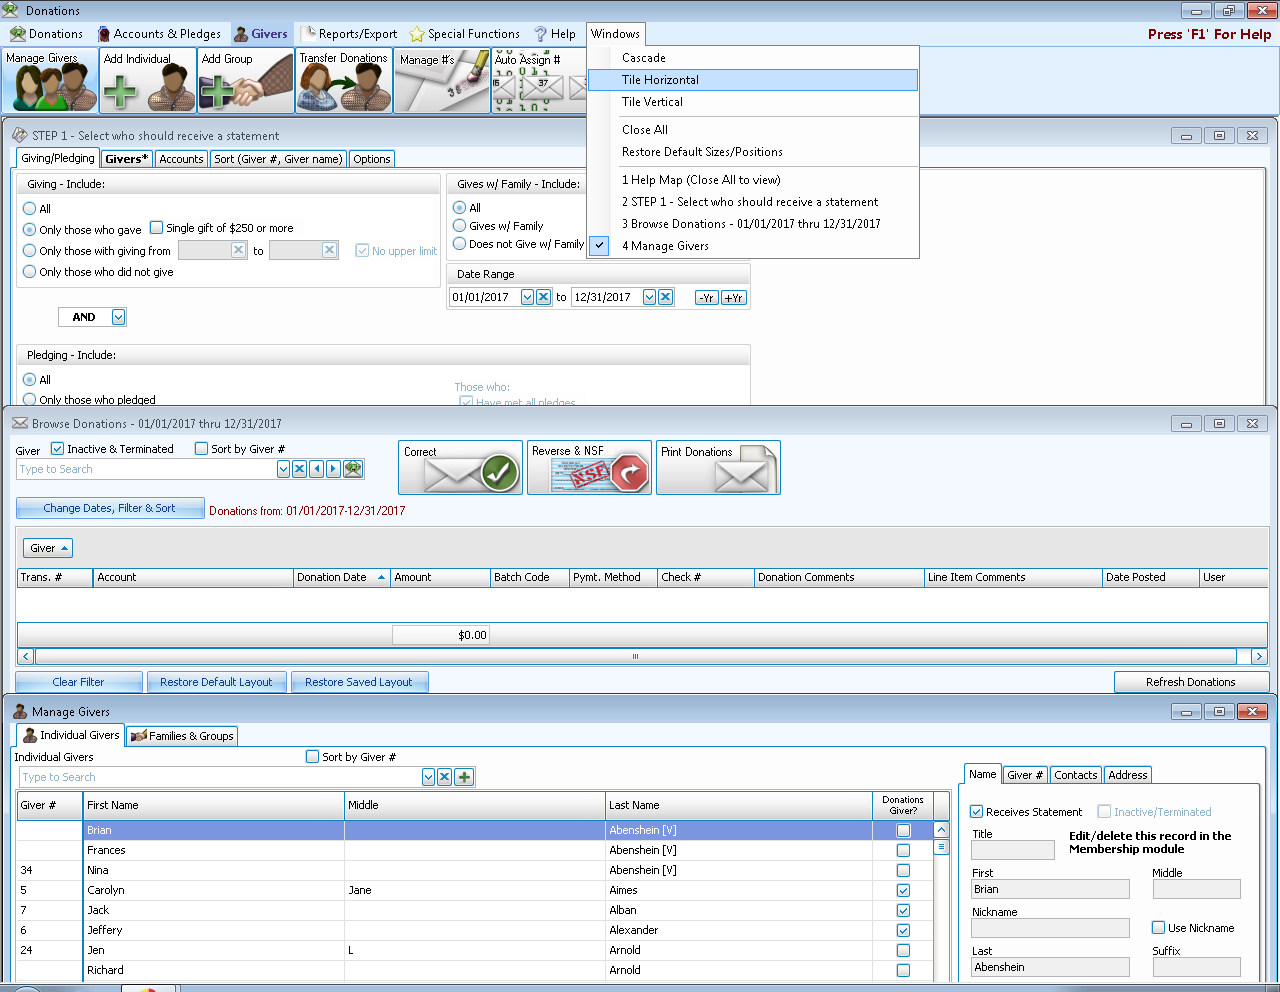Viewport: 1280px width, 992px height.
Task: Click the Correct donation envelope icon
Action: (x=460, y=468)
